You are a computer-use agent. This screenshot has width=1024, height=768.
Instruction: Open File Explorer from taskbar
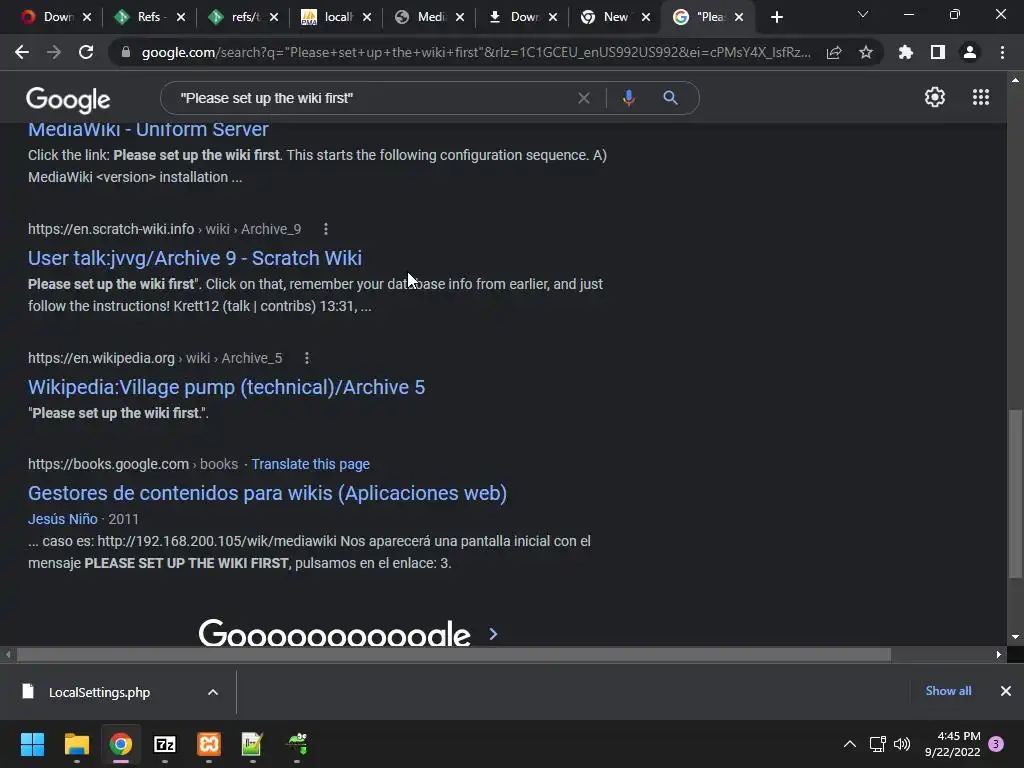pos(76,744)
